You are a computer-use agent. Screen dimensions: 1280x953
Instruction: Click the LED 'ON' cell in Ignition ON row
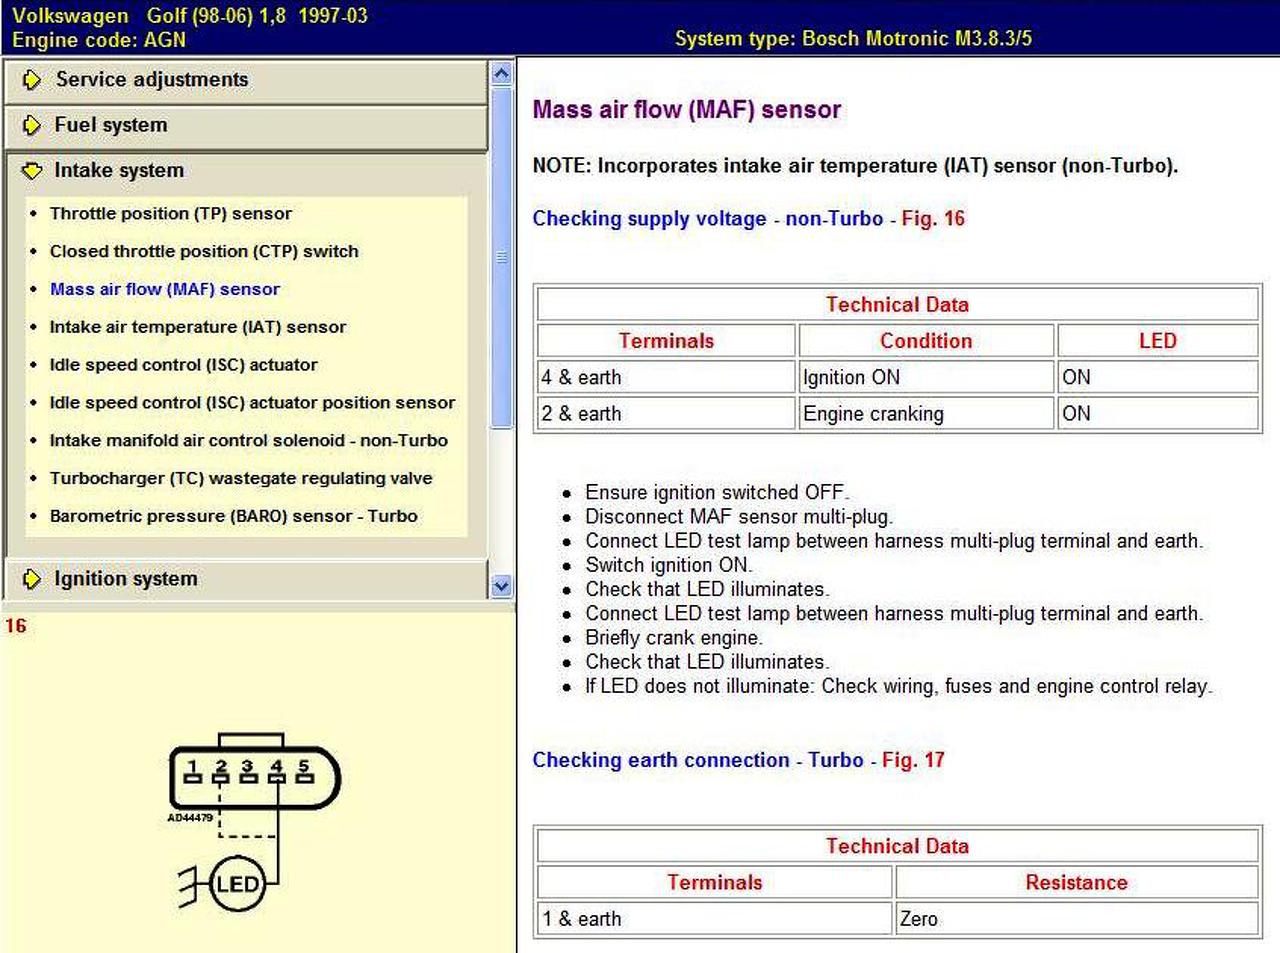click(1158, 378)
